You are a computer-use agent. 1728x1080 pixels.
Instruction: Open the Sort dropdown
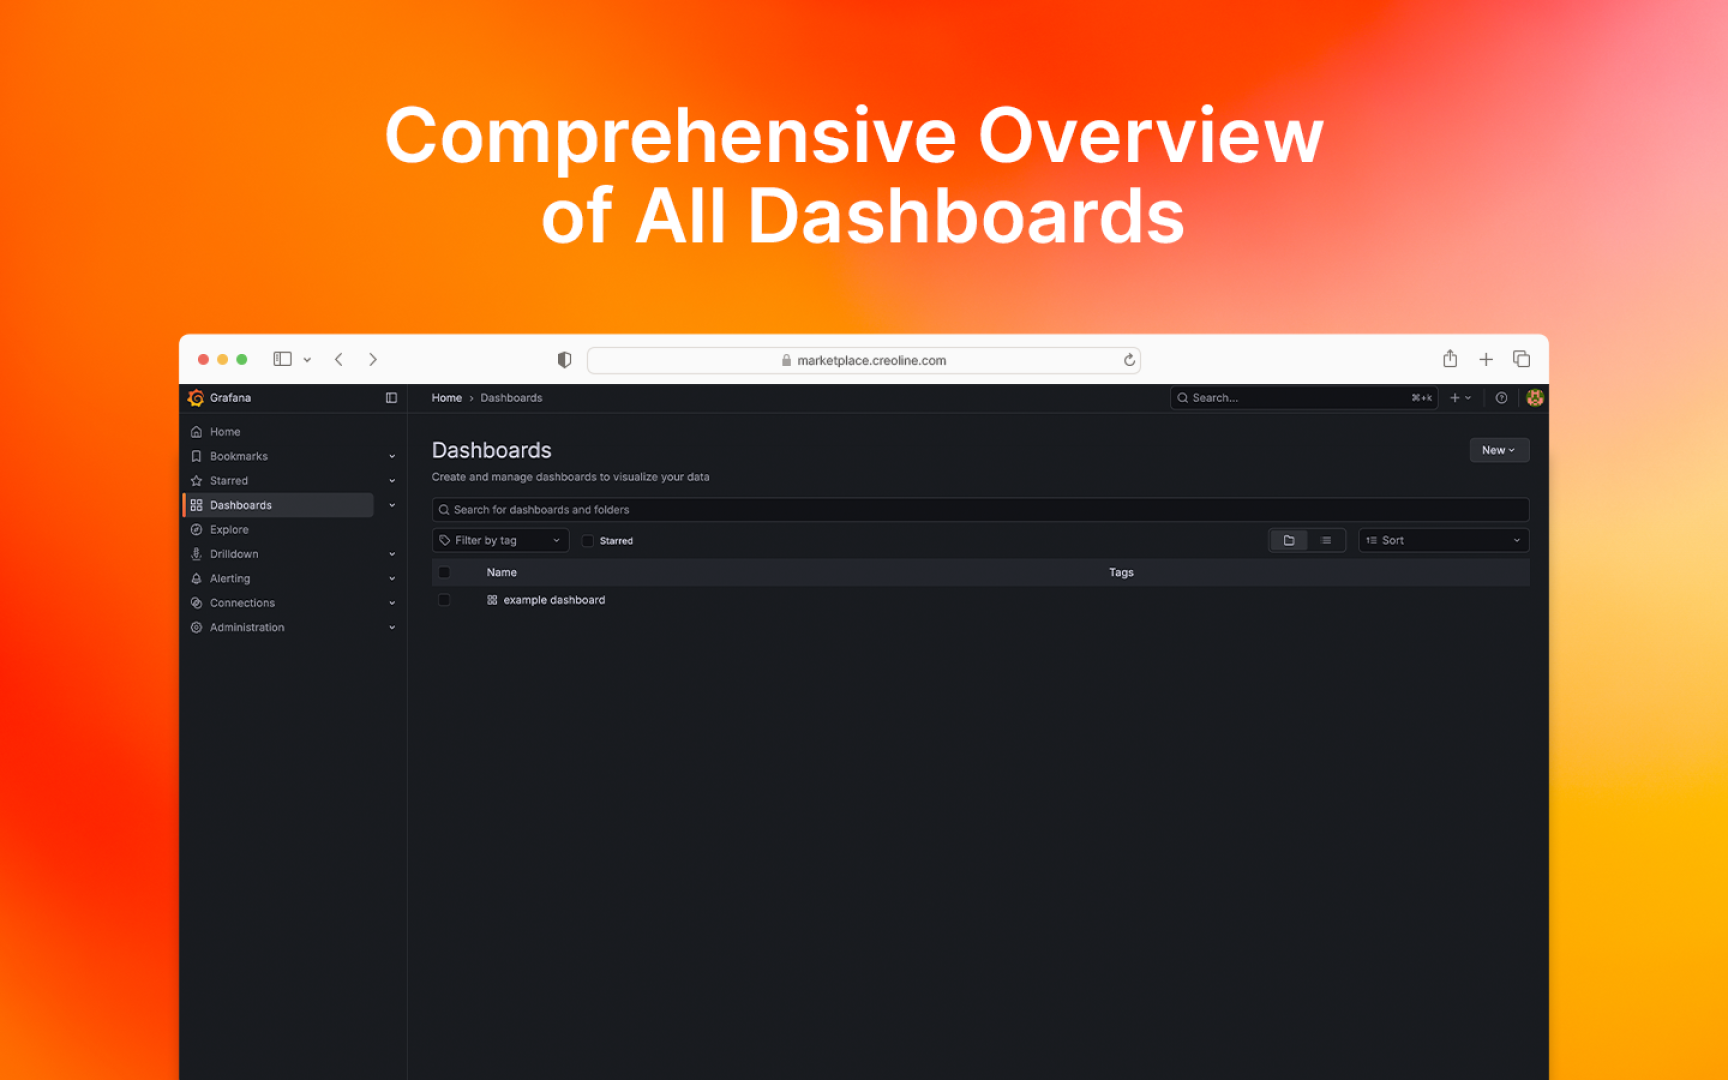(x=1442, y=541)
